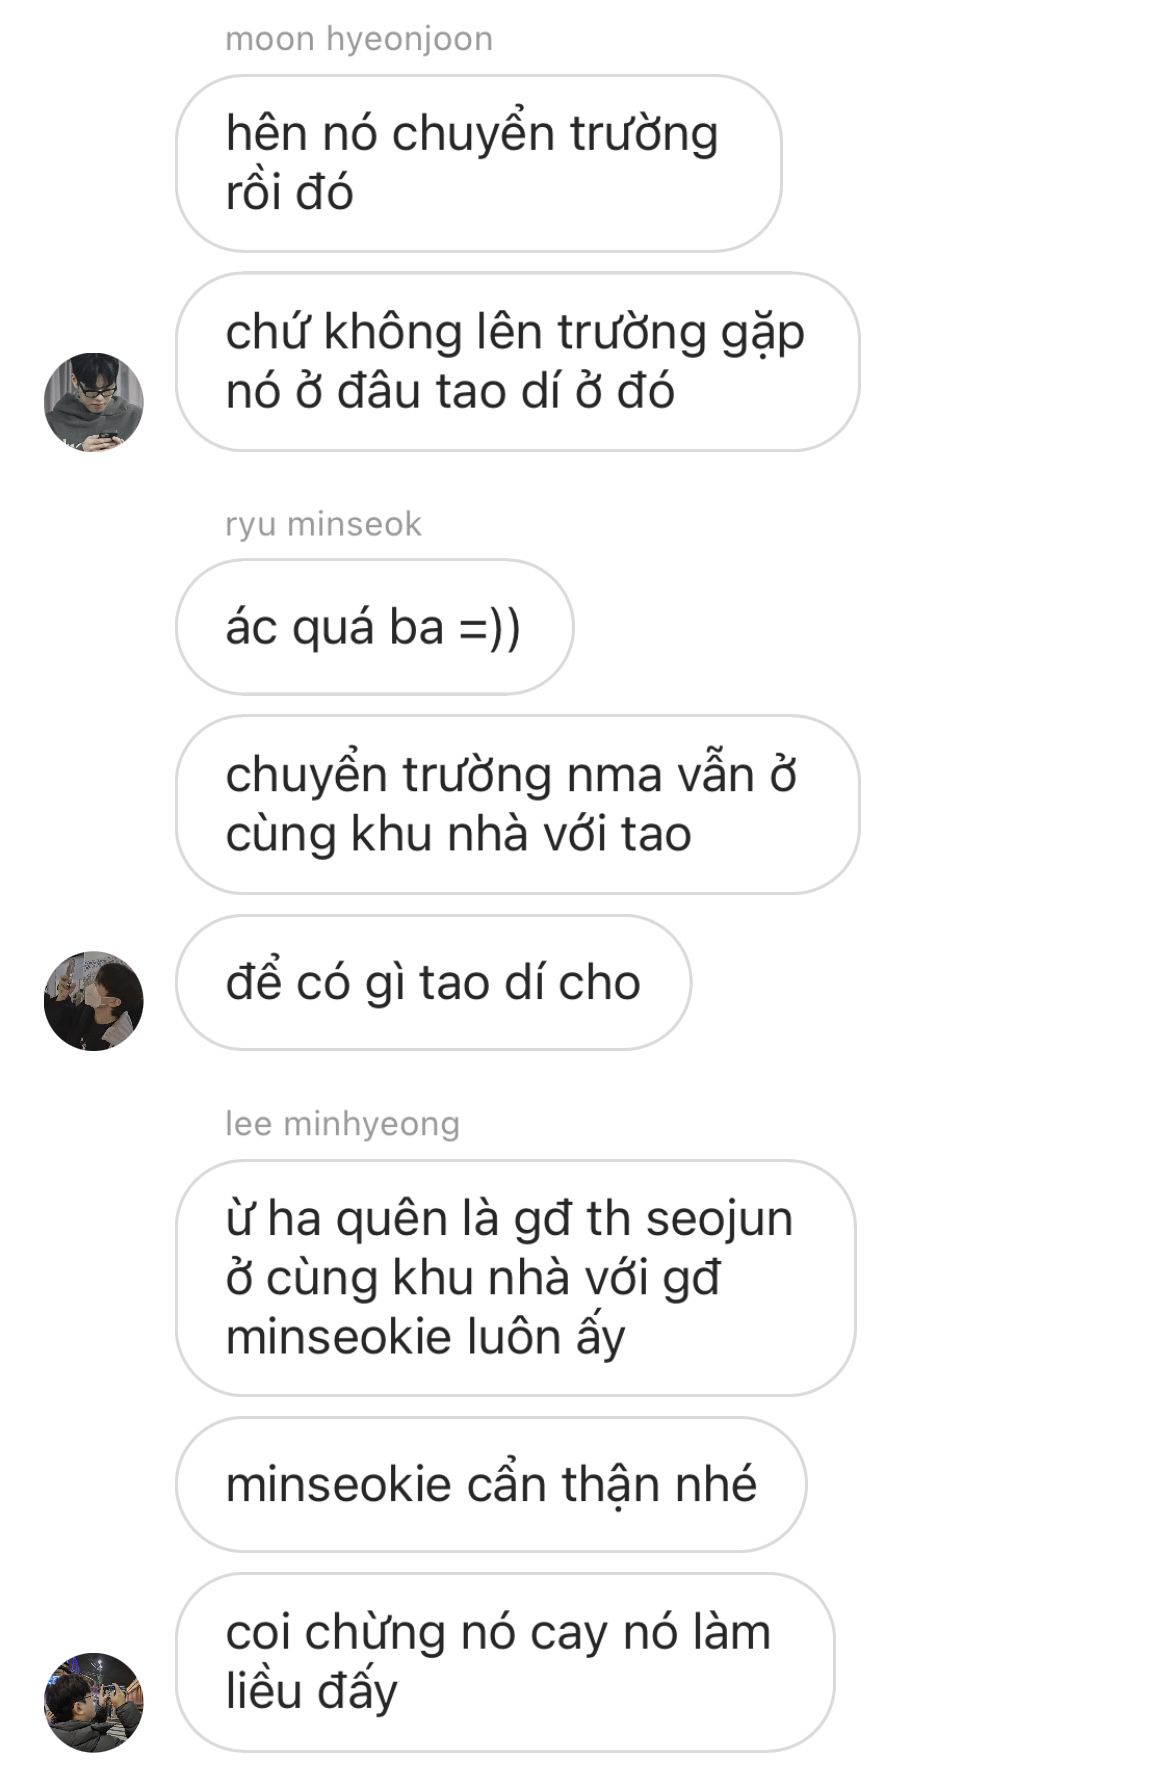The width and height of the screenshot is (1170, 1786).
Task: View lee minhyeong's avatar photo
Action: [x=94, y=1702]
